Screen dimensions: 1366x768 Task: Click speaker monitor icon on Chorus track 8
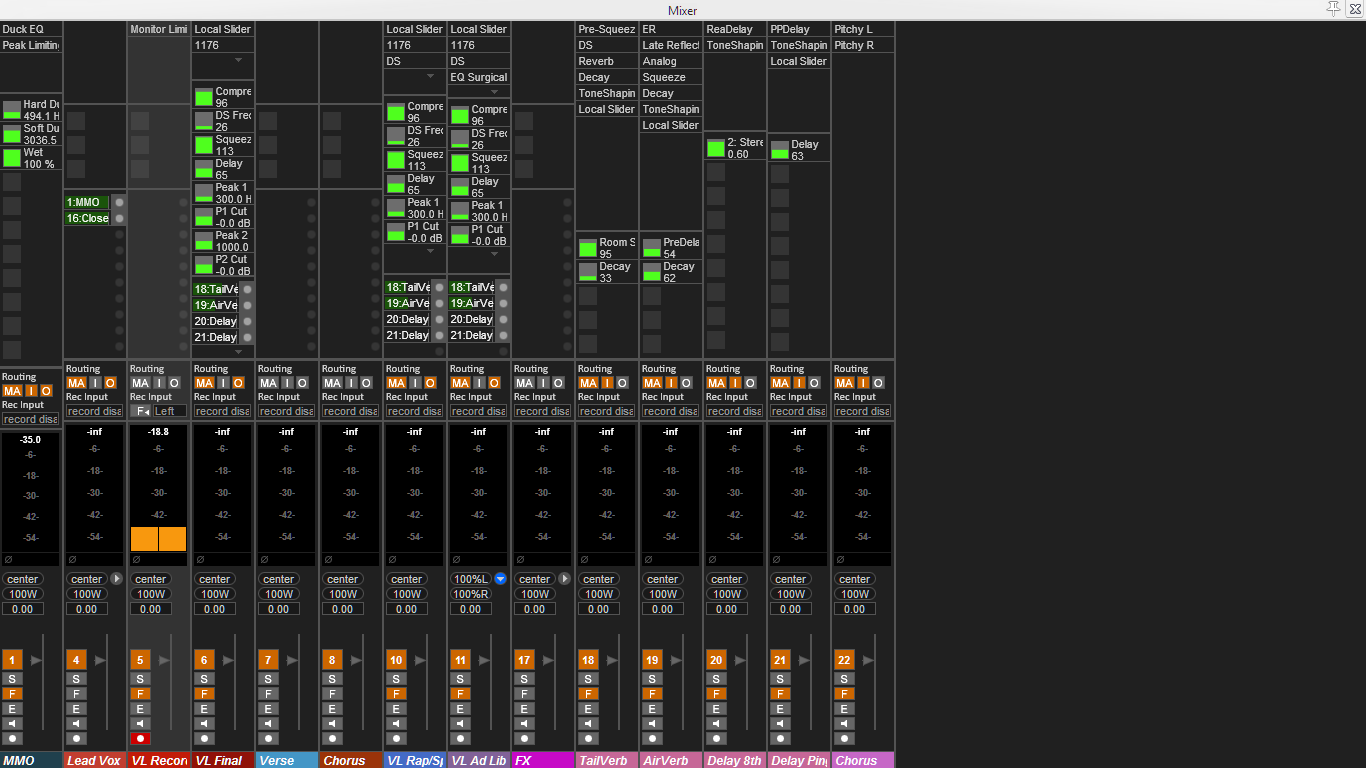pos(332,723)
